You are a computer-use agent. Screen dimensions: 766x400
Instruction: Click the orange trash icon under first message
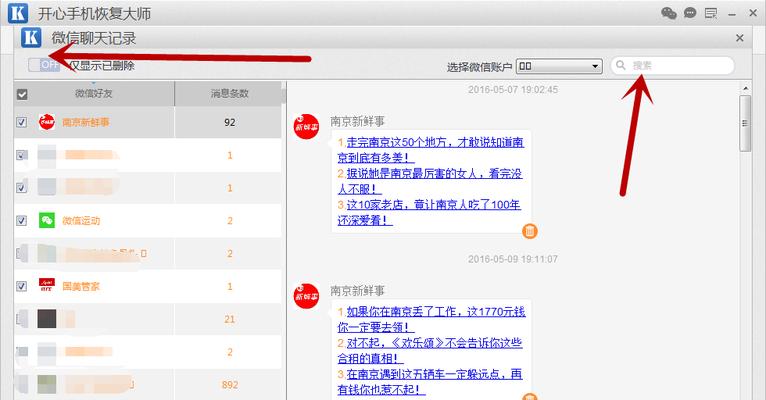tap(530, 231)
